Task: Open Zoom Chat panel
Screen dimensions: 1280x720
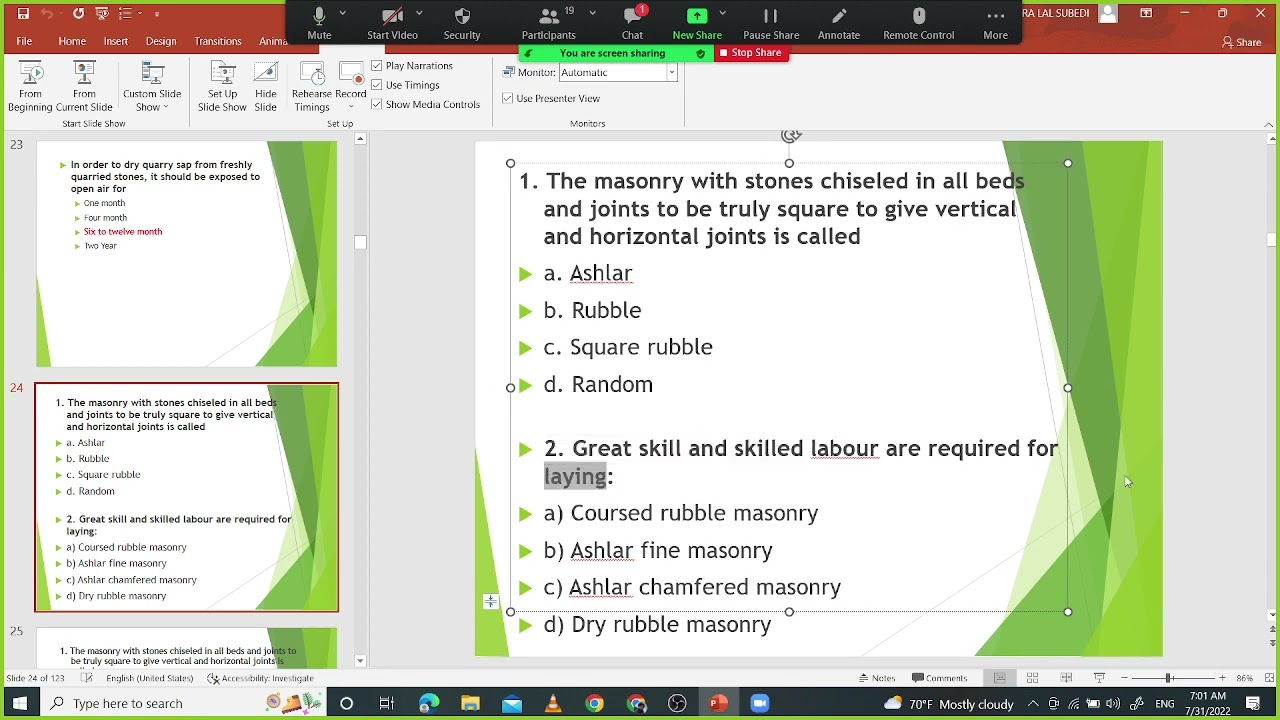Action: coord(632,24)
